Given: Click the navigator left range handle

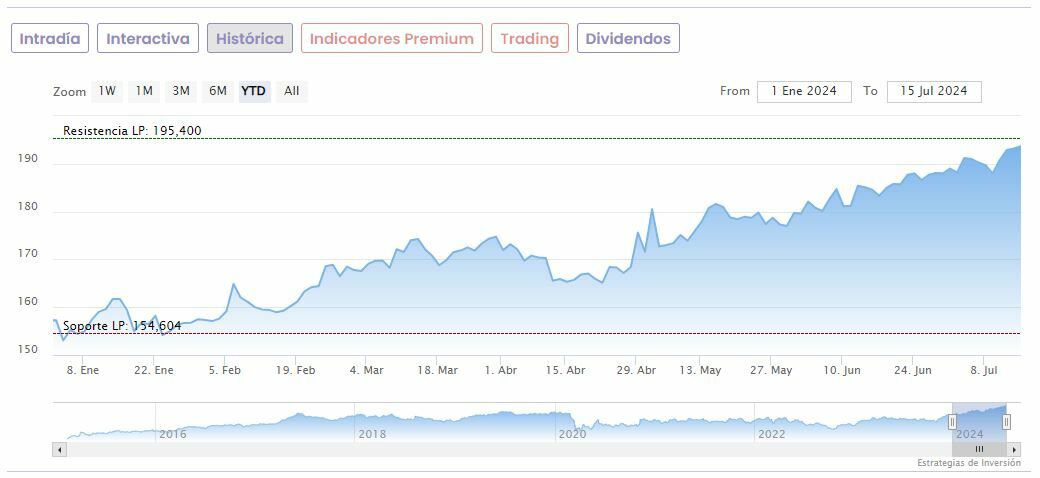Looking at the screenshot, I should coord(952,422).
